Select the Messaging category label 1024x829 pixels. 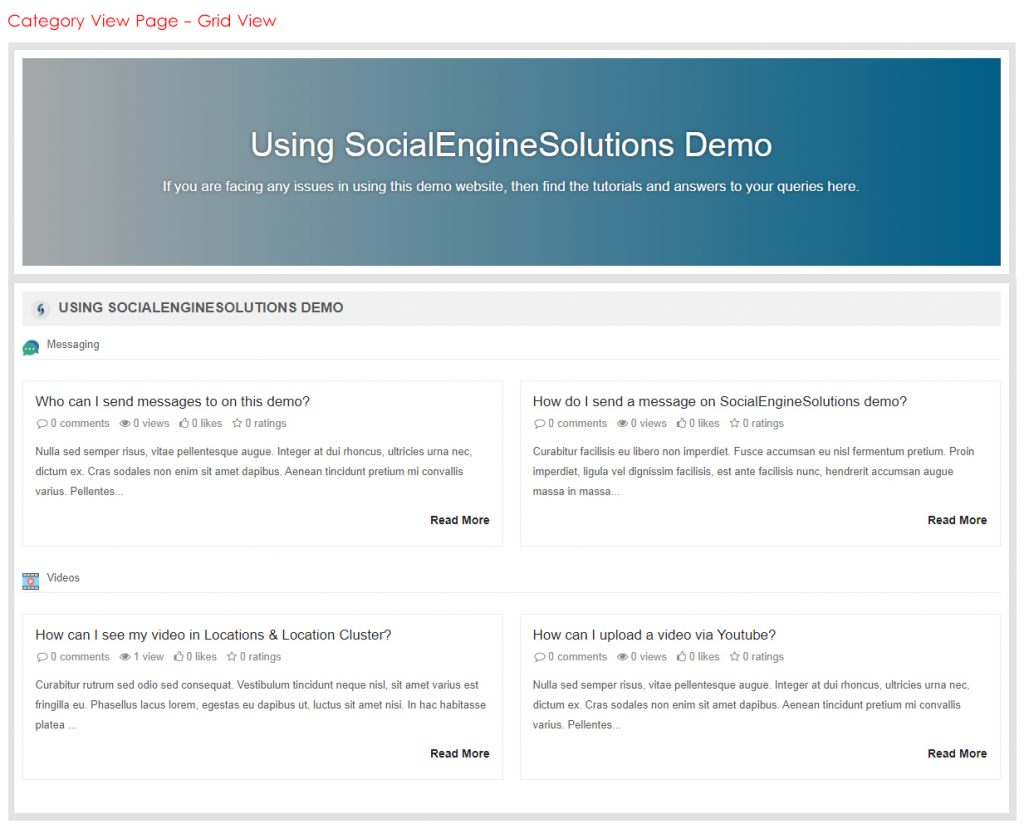tap(74, 344)
